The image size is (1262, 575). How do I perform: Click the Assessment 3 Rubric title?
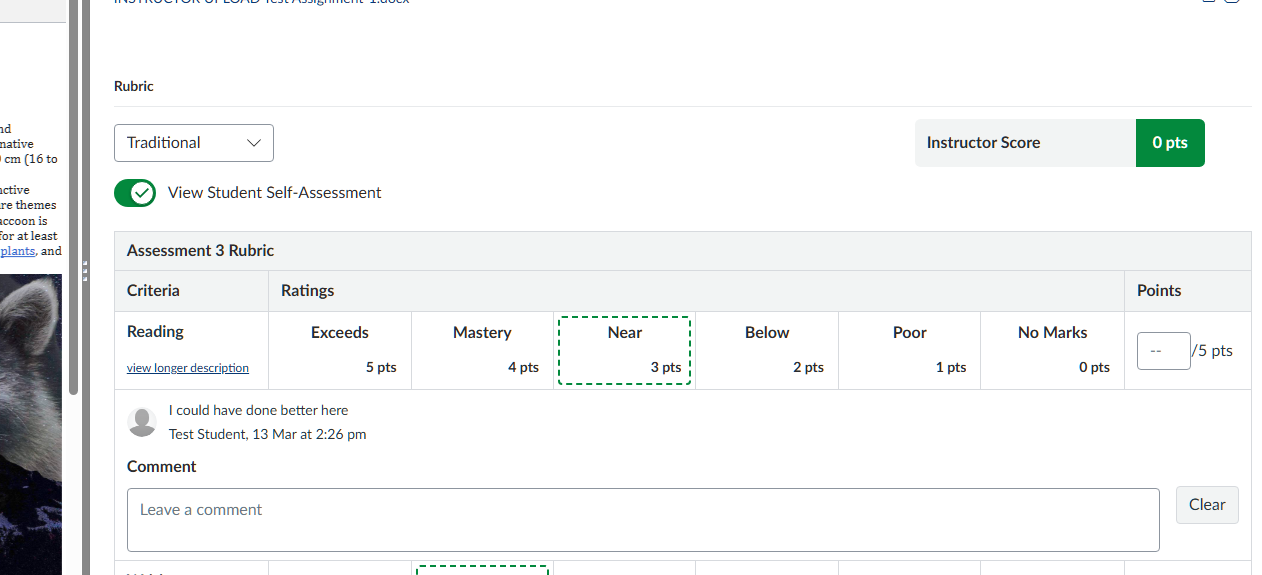pos(200,251)
